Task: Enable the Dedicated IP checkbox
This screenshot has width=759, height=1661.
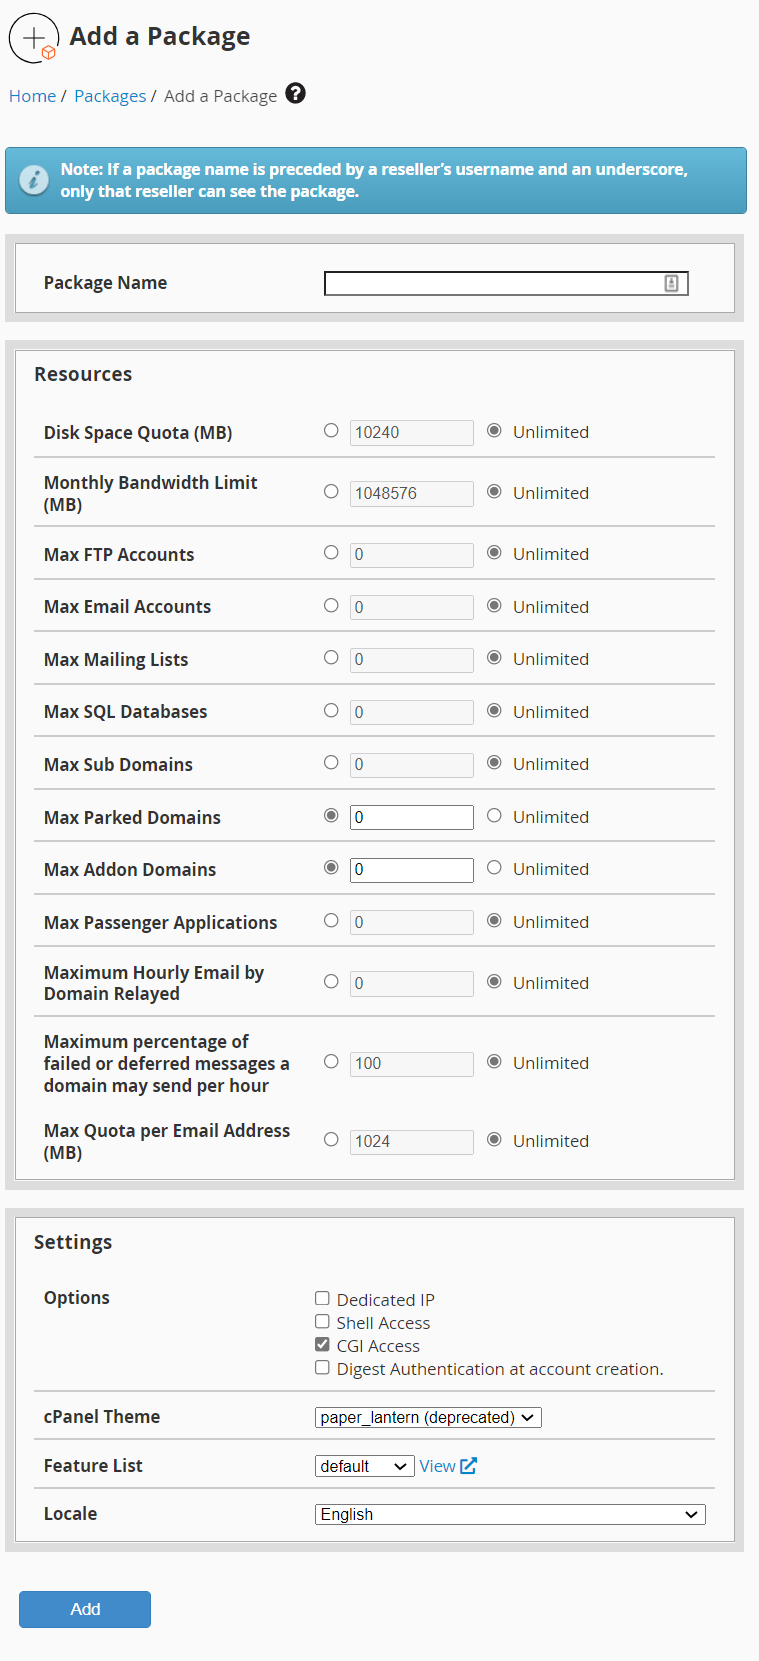Action: (x=322, y=1299)
